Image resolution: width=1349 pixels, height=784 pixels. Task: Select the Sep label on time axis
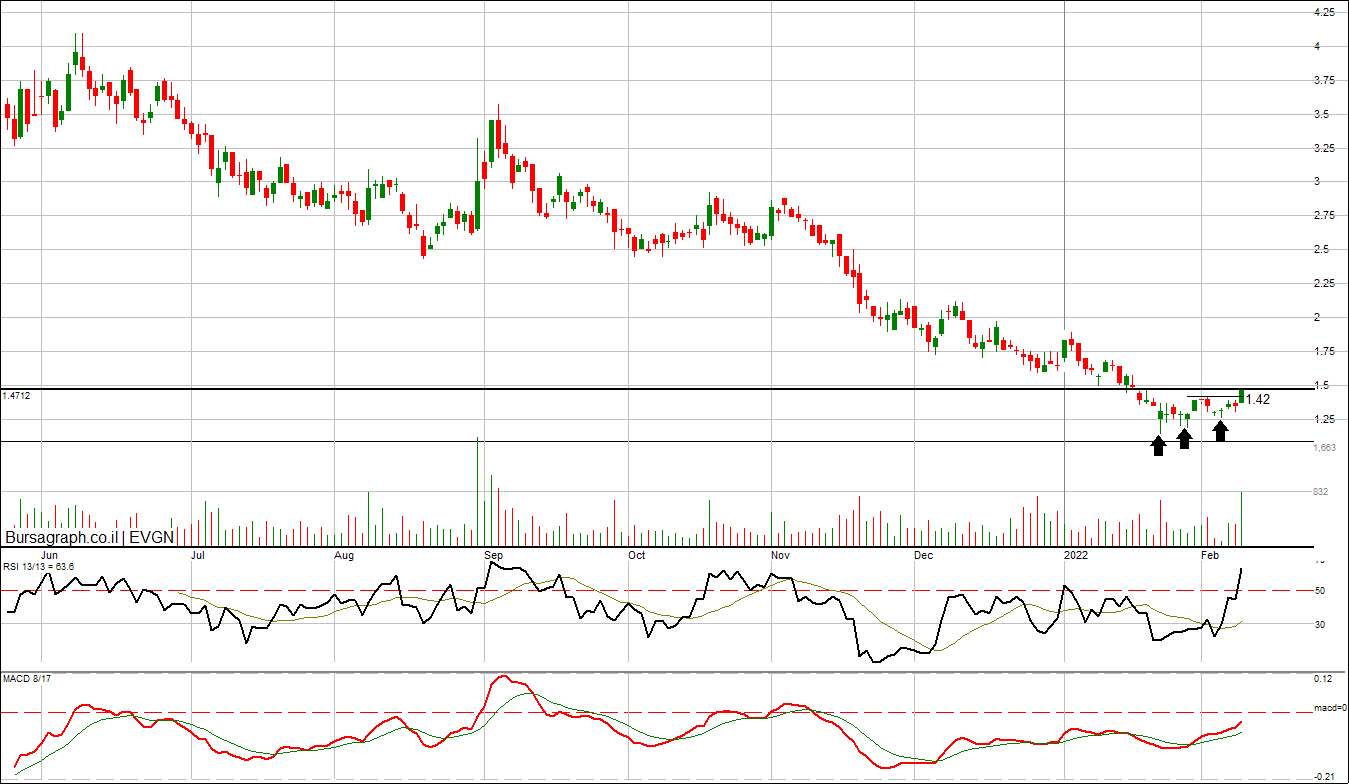pos(492,555)
